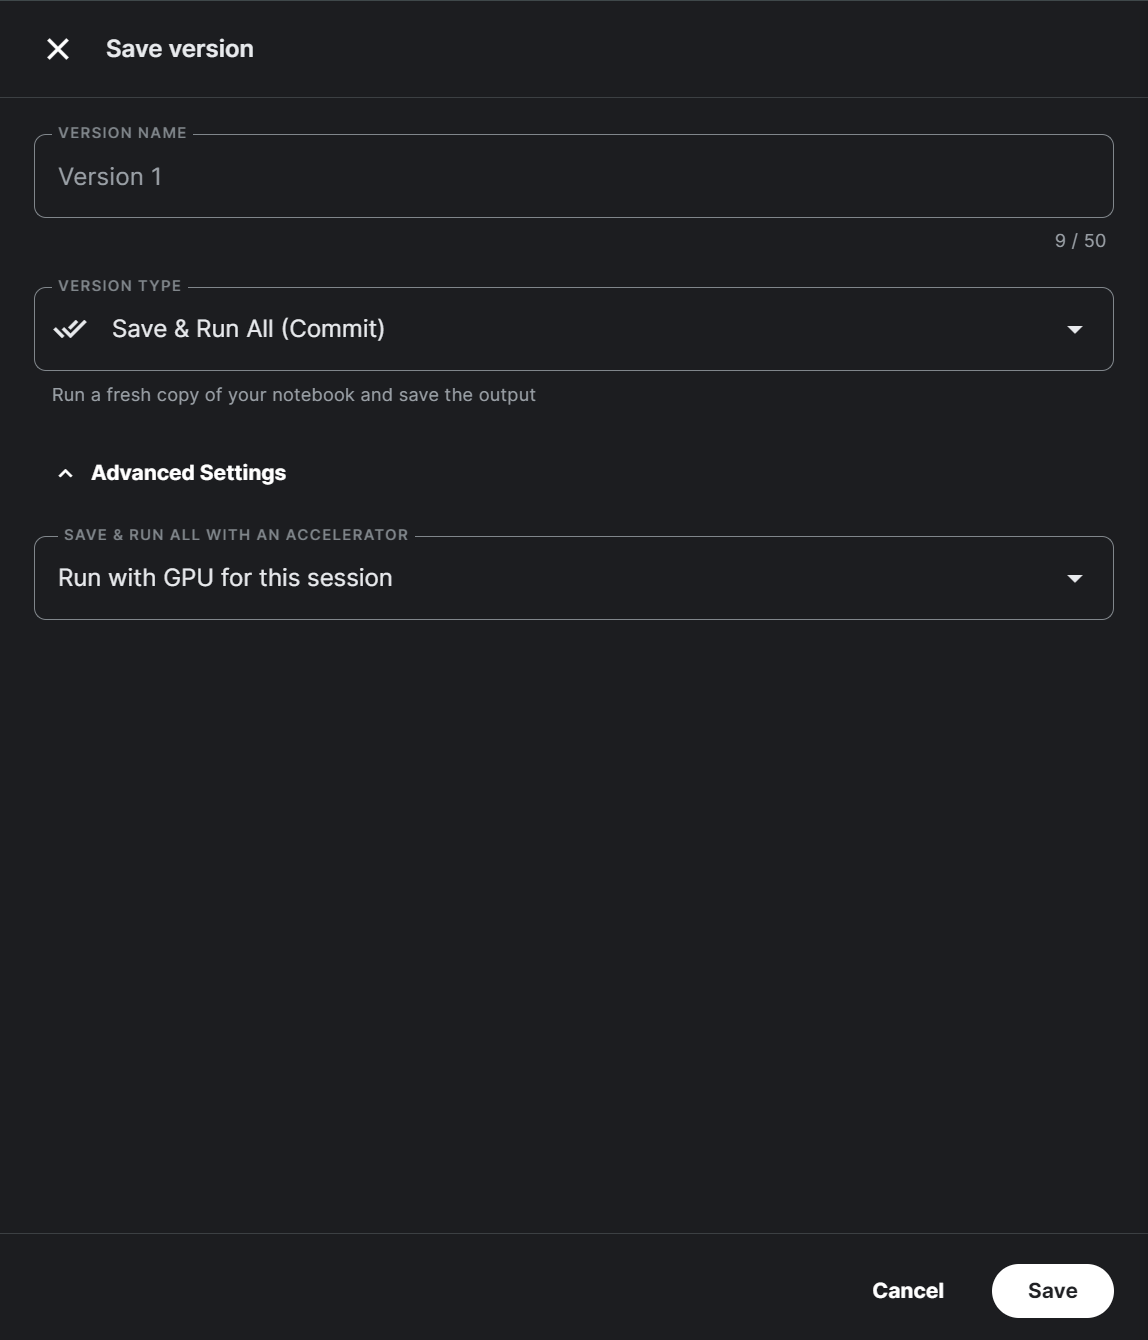Click the VERSION NAME field label
The image size is (1148, 1340).
(x=122, y=133)
